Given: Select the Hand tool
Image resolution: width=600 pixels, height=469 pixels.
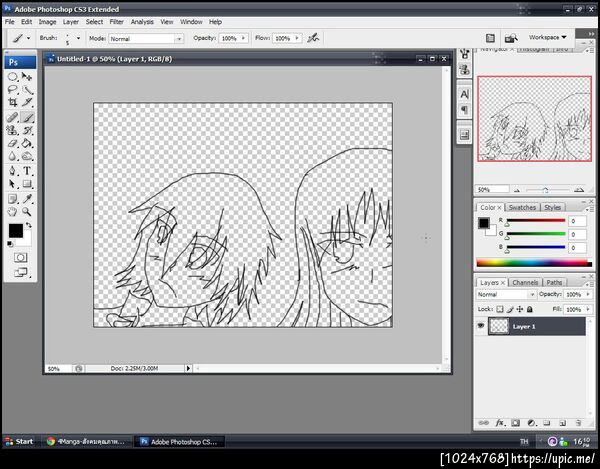Looking at the screenshot, I should pos(13,212).
